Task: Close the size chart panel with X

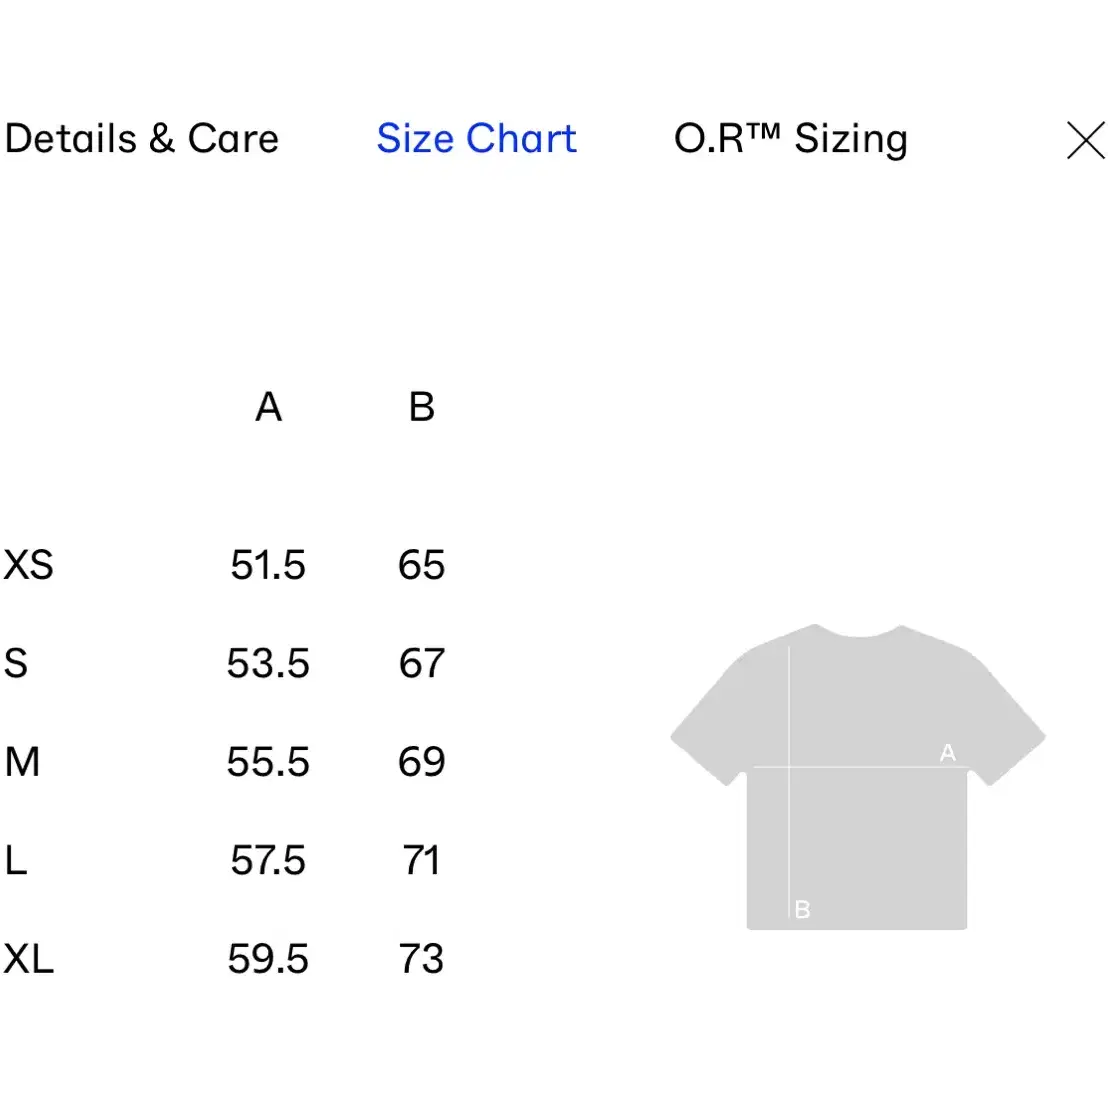Action: (1085, 140)
